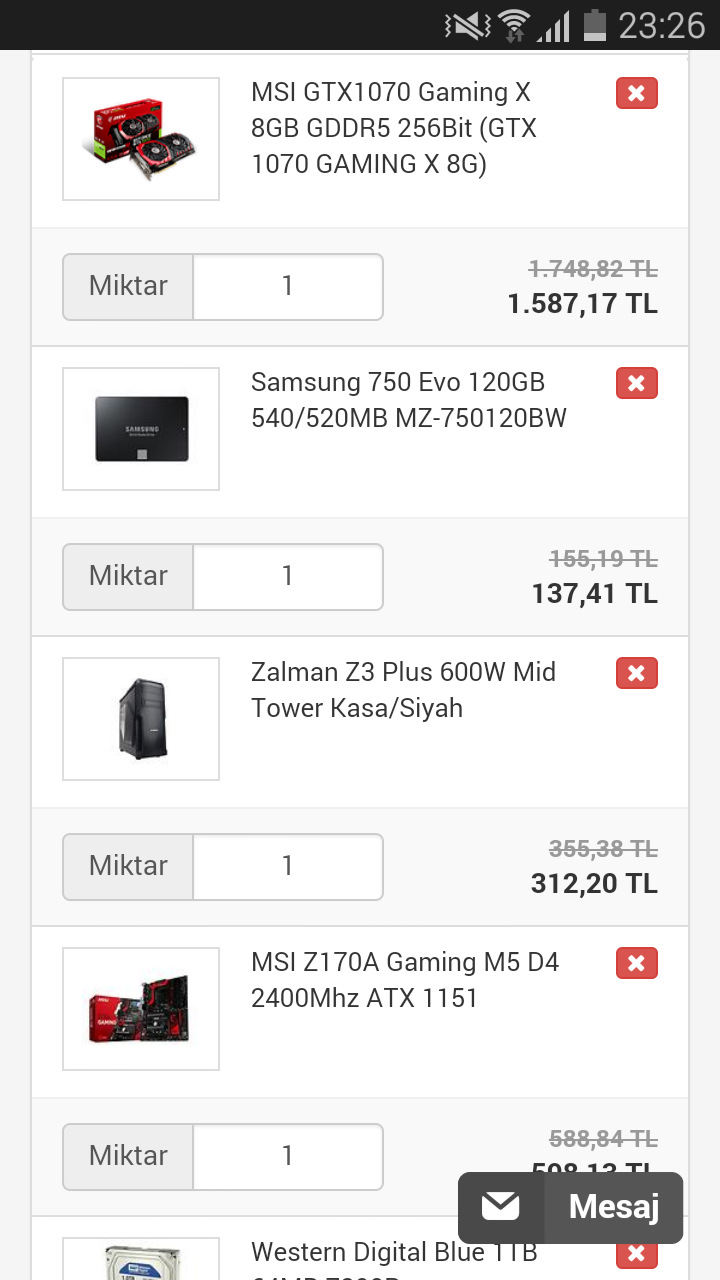
Task: Delete Zalman Z3 Plus case item
Action: click(x=636, y=674)
